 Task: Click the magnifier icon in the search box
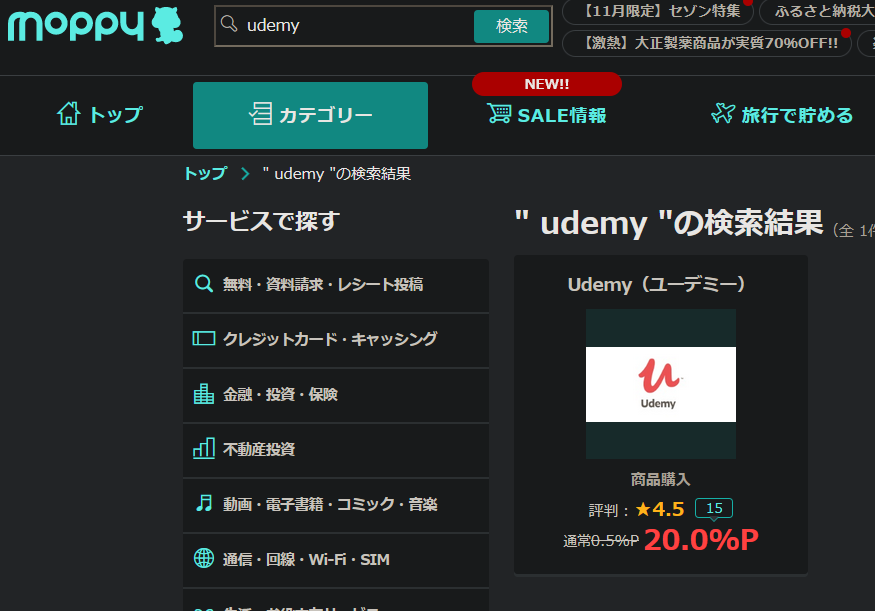tap(229, 24)
